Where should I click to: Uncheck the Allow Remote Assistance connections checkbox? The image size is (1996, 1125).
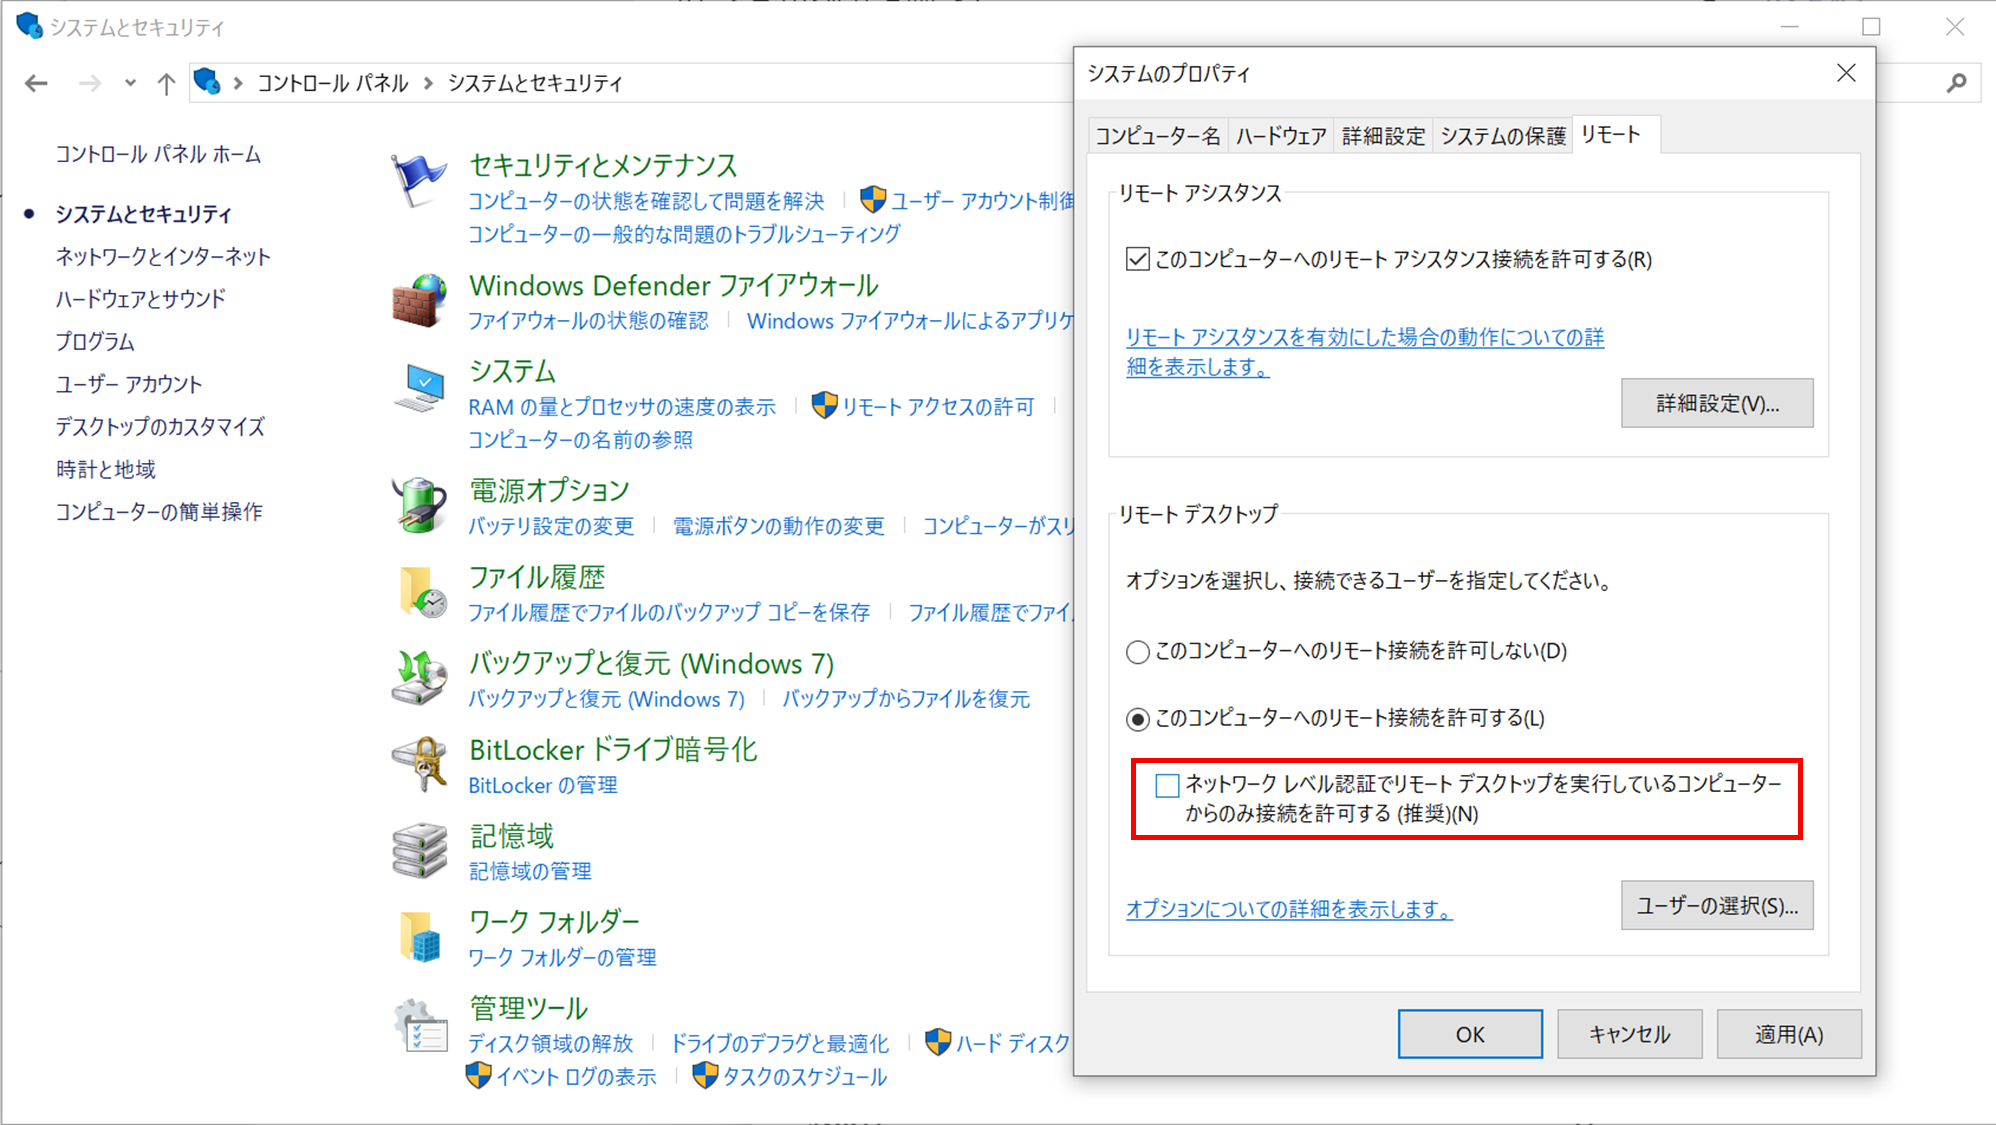tap(1137, 260)
